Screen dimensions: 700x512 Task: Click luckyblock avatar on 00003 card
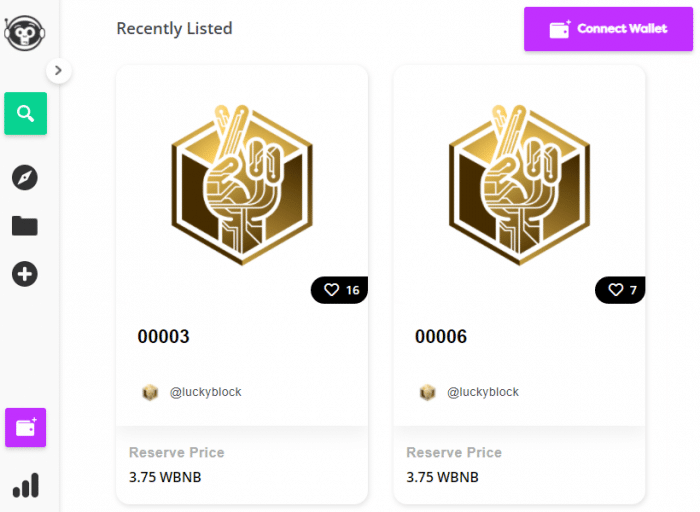click(x=150, y=392)
